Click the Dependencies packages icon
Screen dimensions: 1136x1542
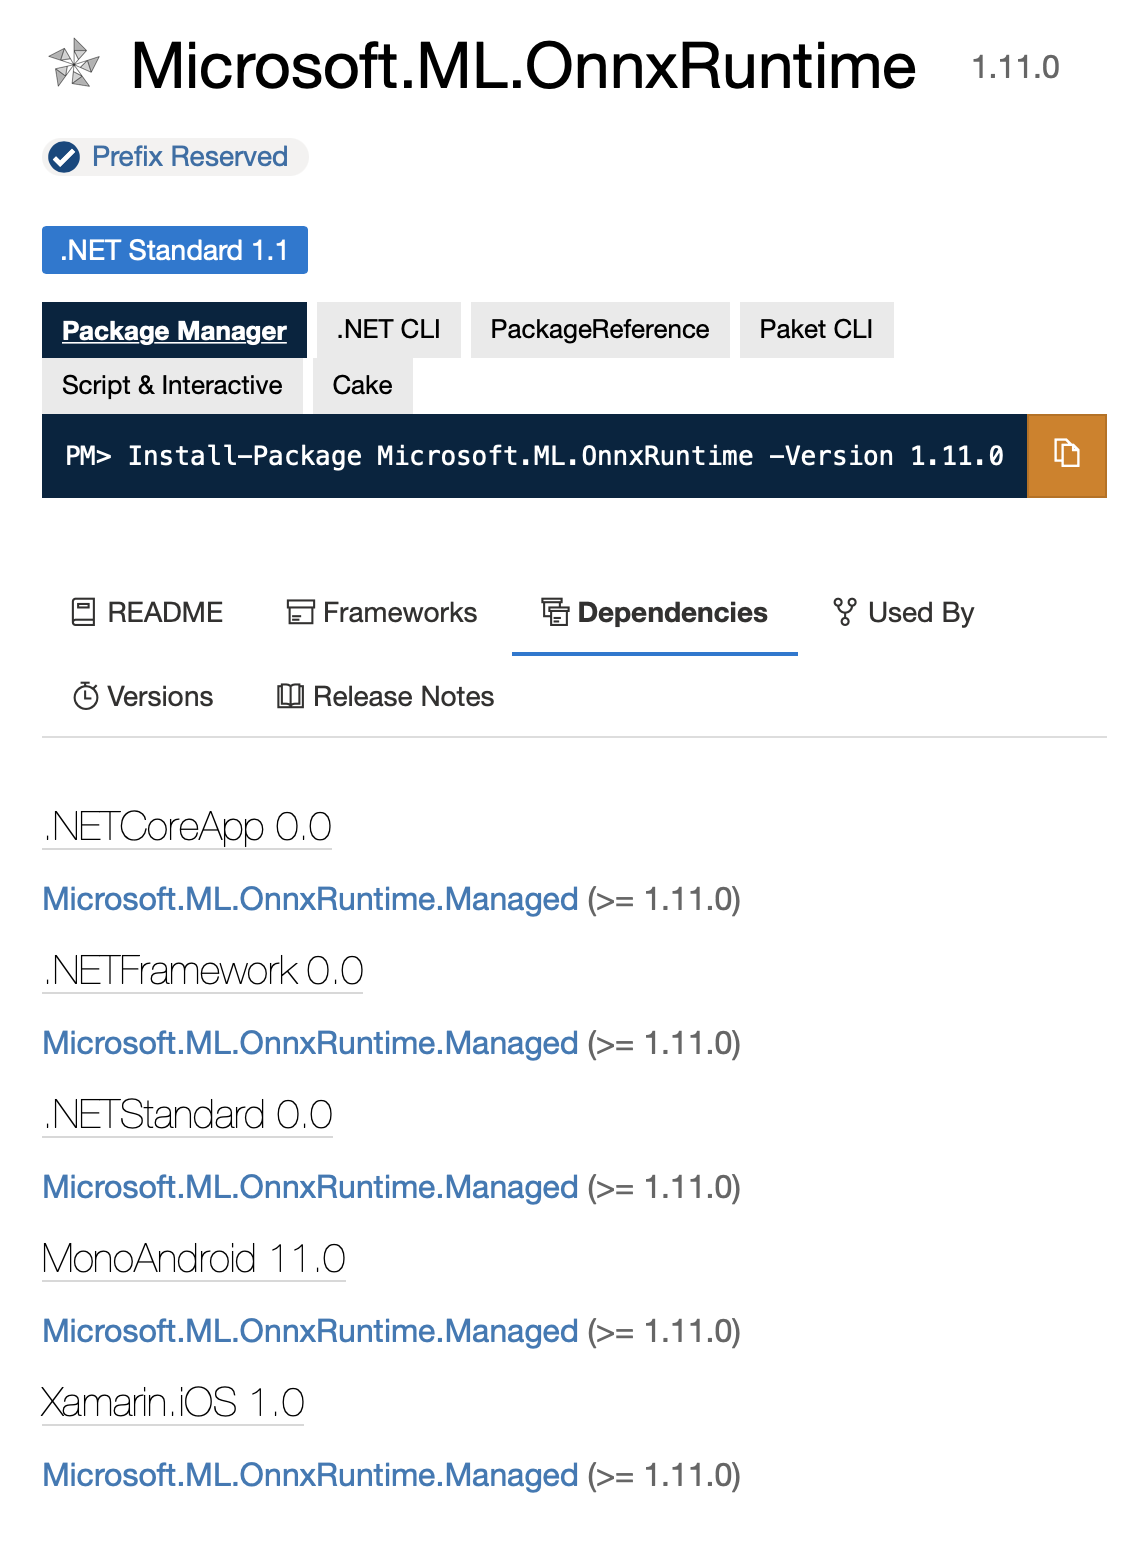(x=555, y=611)
